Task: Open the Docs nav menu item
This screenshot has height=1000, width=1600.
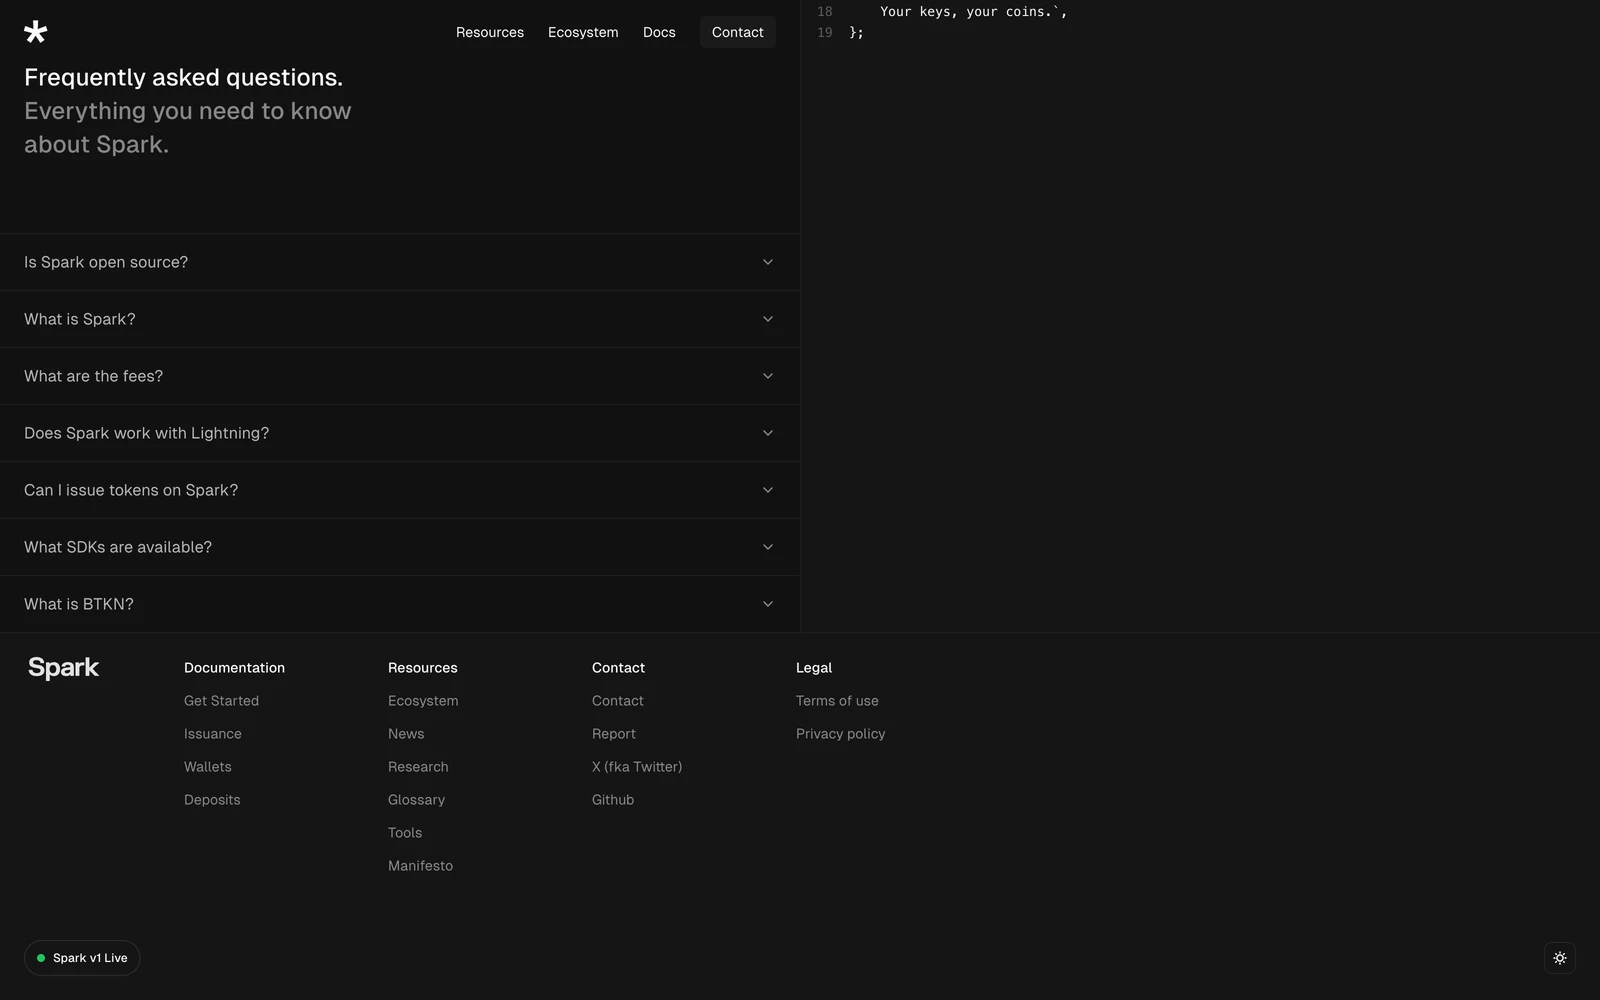Action: pyautogui.click(x=659, y=32)
